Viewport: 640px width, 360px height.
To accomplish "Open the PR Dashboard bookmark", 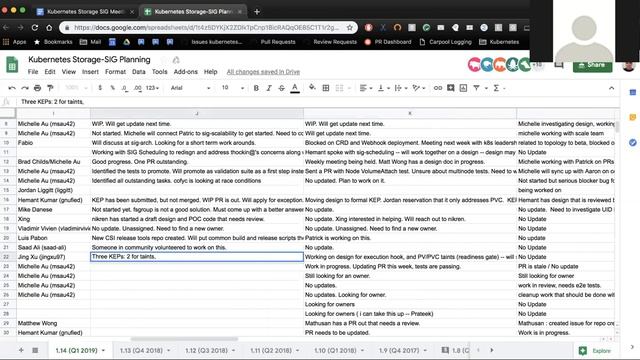I will tap(388, 42).
